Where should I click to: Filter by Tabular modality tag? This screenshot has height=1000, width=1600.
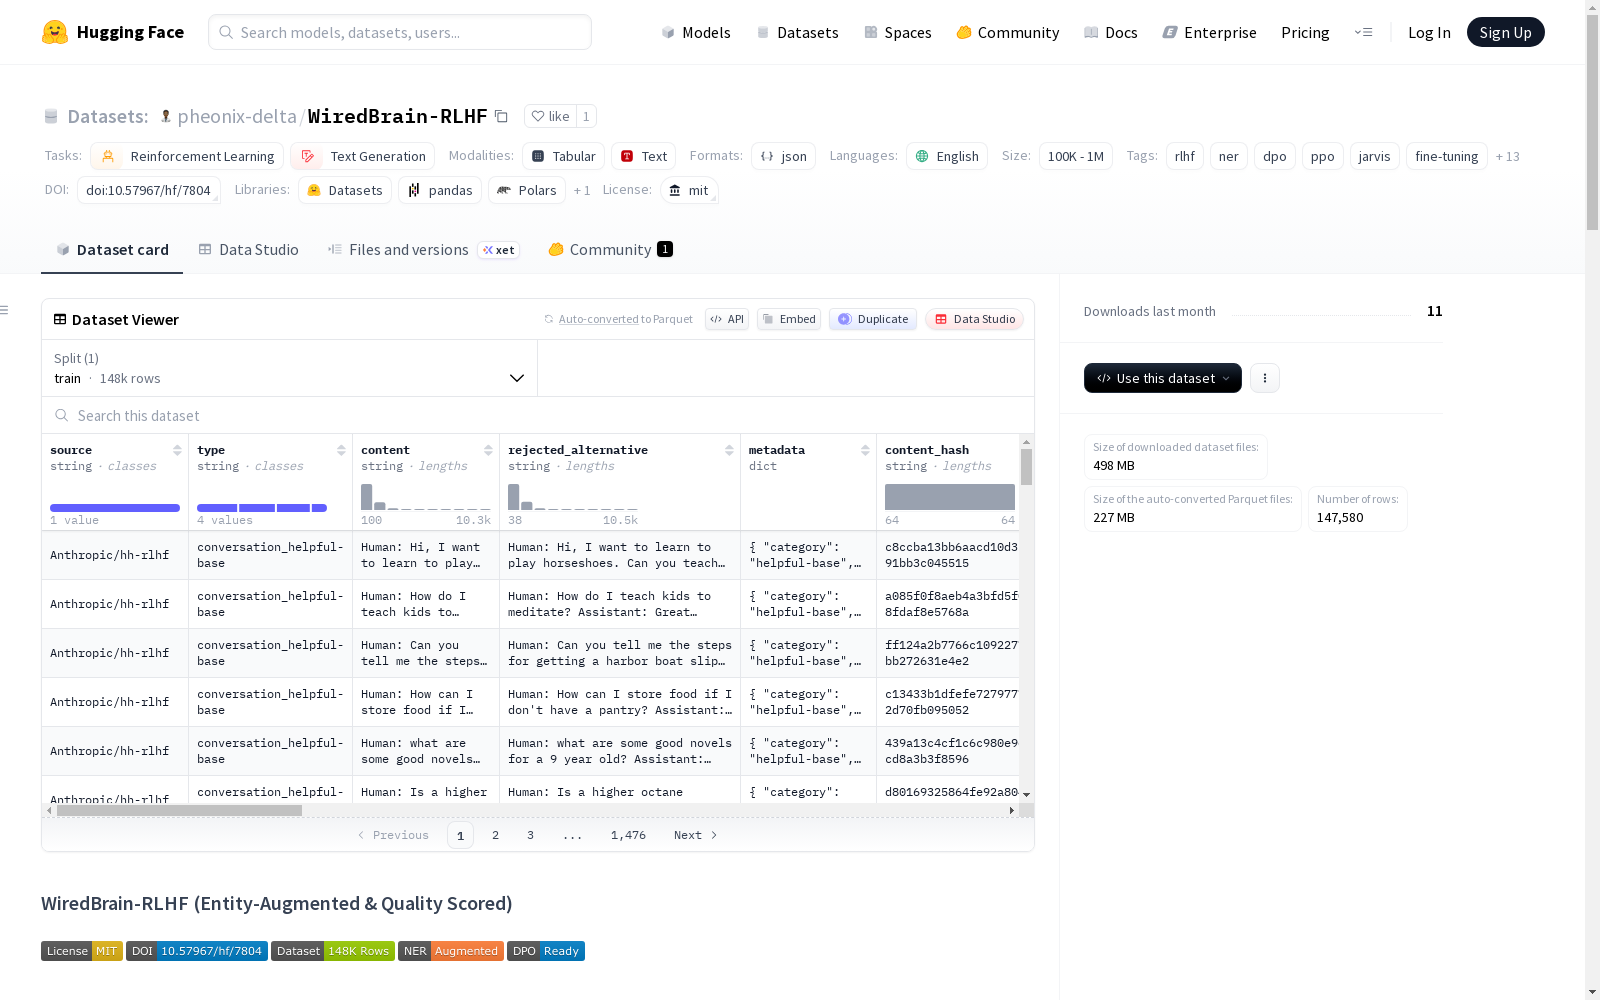click(x=564, y=156)
